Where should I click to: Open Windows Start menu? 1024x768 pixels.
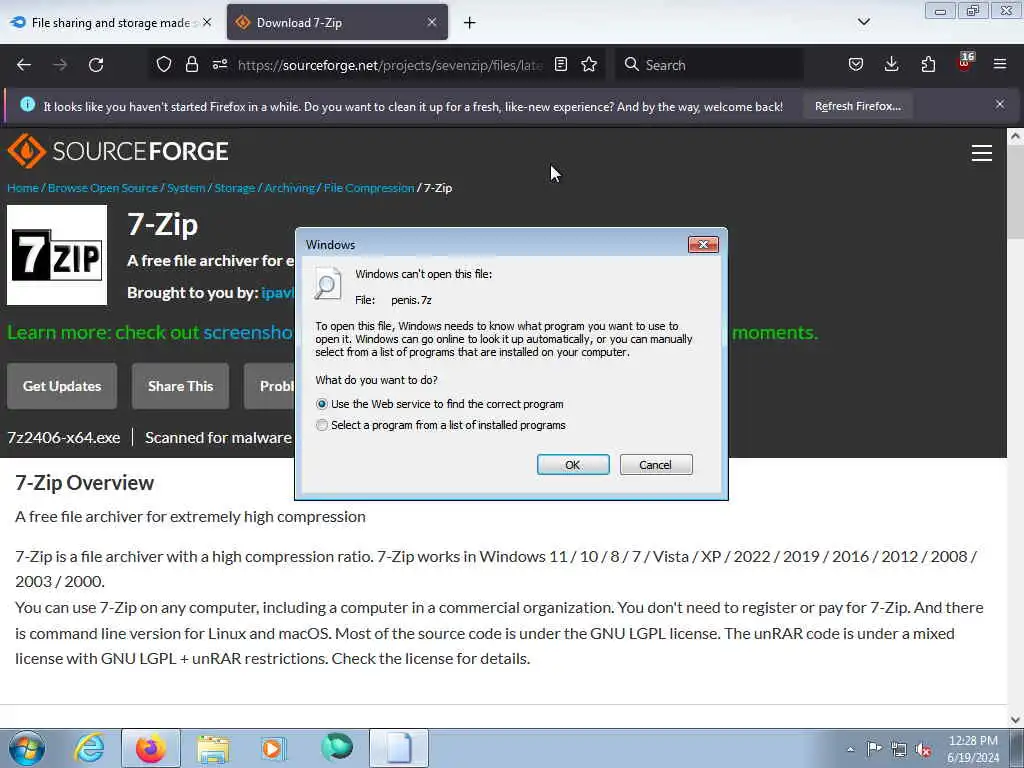(x=27, y=748)
